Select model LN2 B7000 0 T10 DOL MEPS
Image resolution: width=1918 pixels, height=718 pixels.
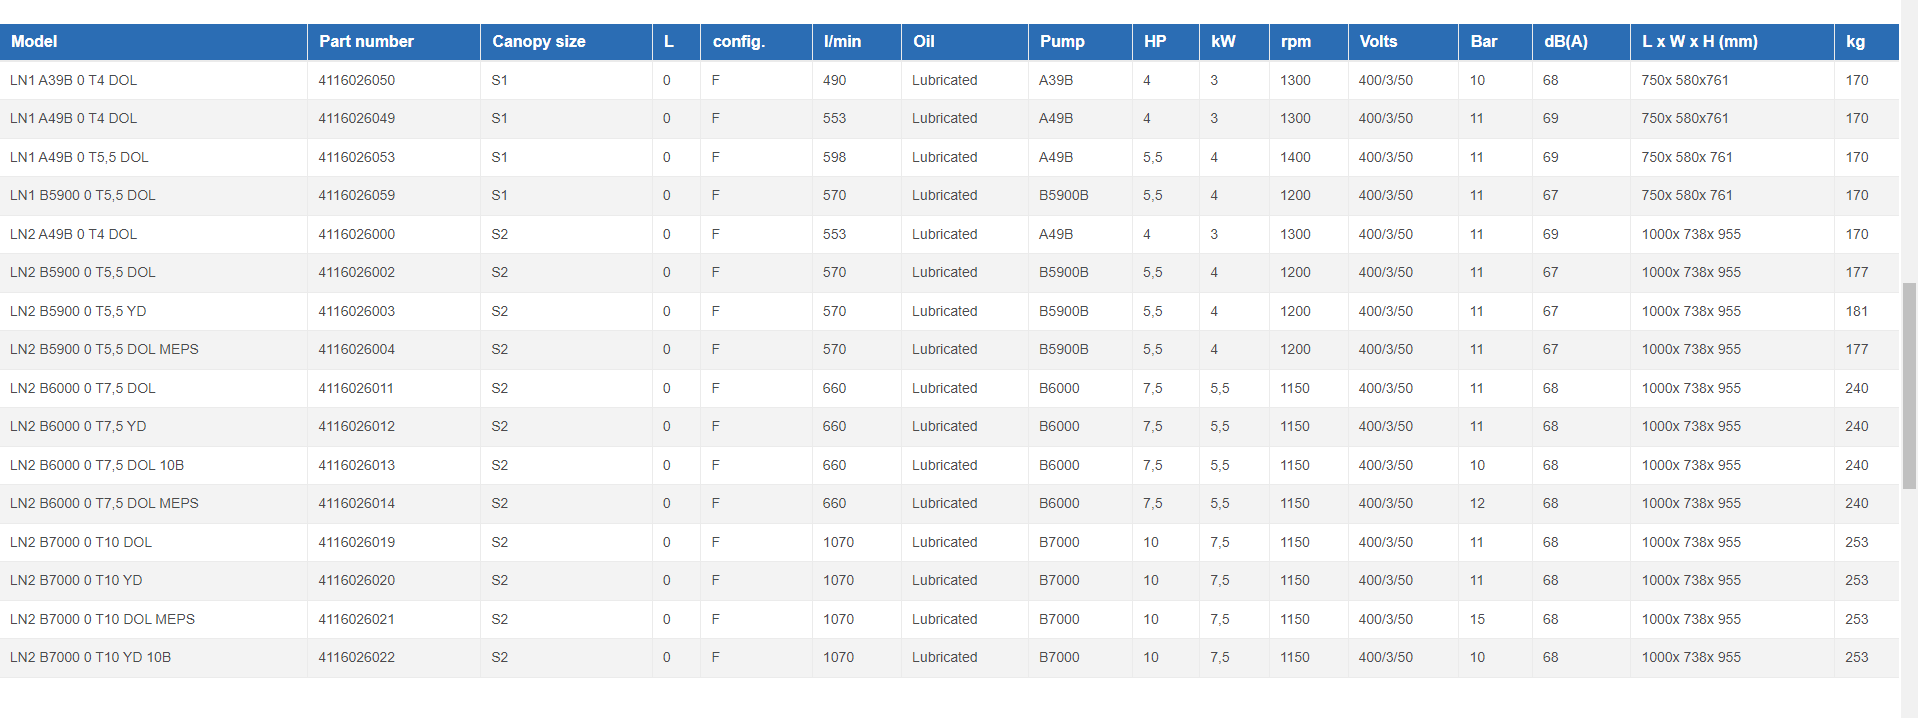click(102, 619)
